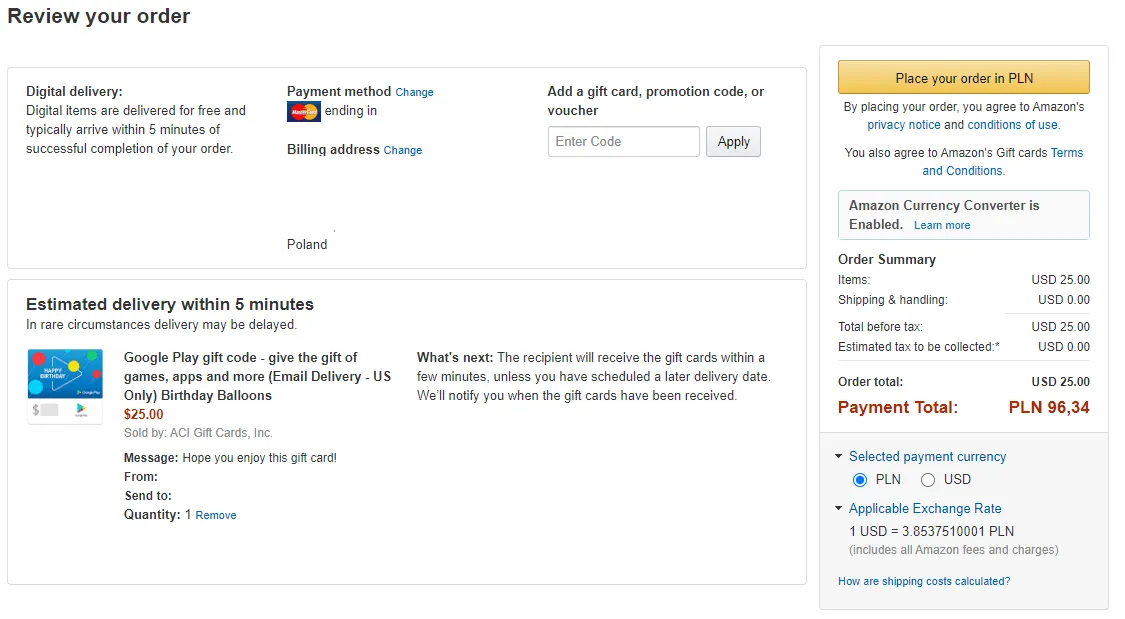This screenshot has height=619, width=1125.
Task: Click the Mastercard payment card icon
Action: click(x=303, y=111)
